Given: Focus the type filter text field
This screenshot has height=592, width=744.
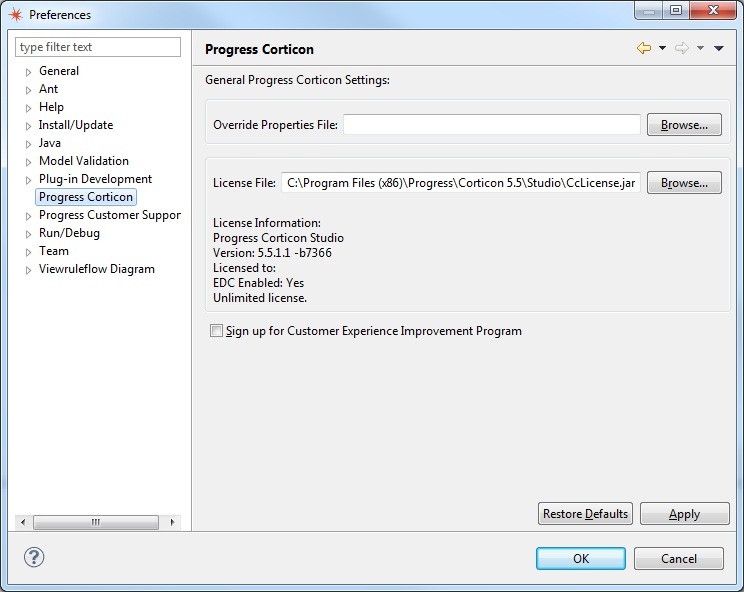Looking at the screenshot, I should point(98,47).
